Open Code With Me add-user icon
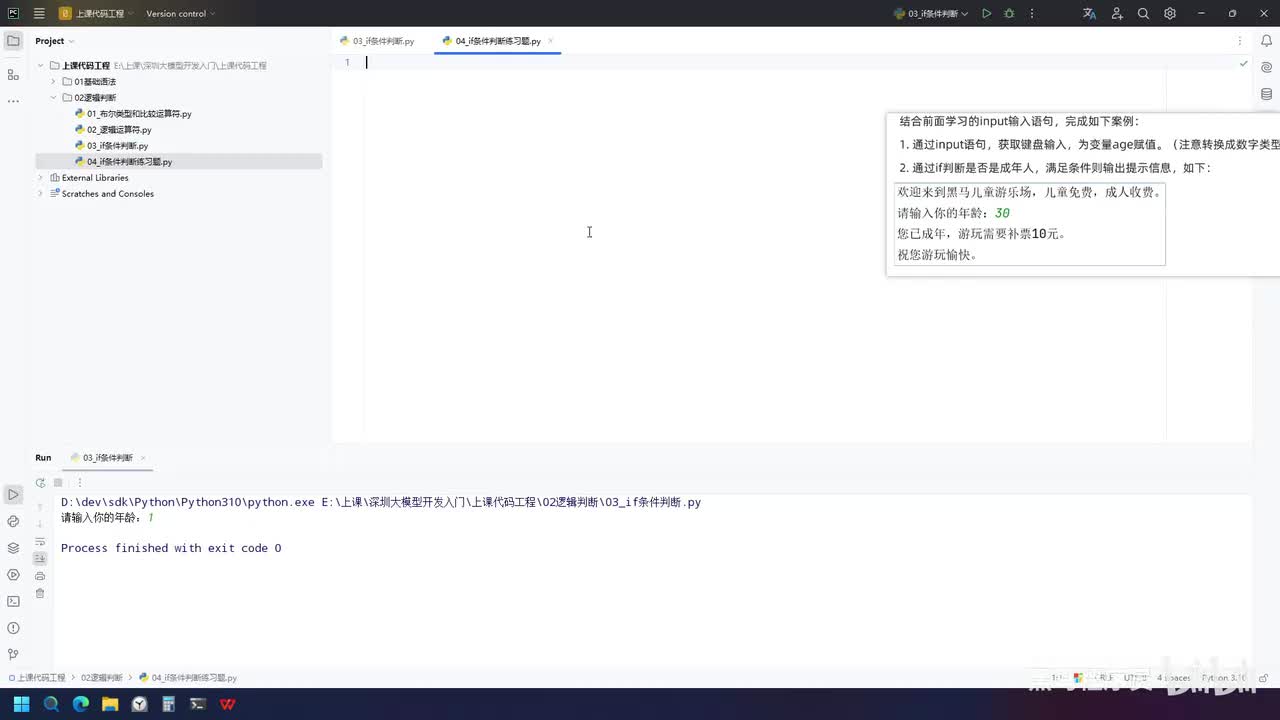The height and width of the screenshot is (720, 1280). coord(1116,14)
